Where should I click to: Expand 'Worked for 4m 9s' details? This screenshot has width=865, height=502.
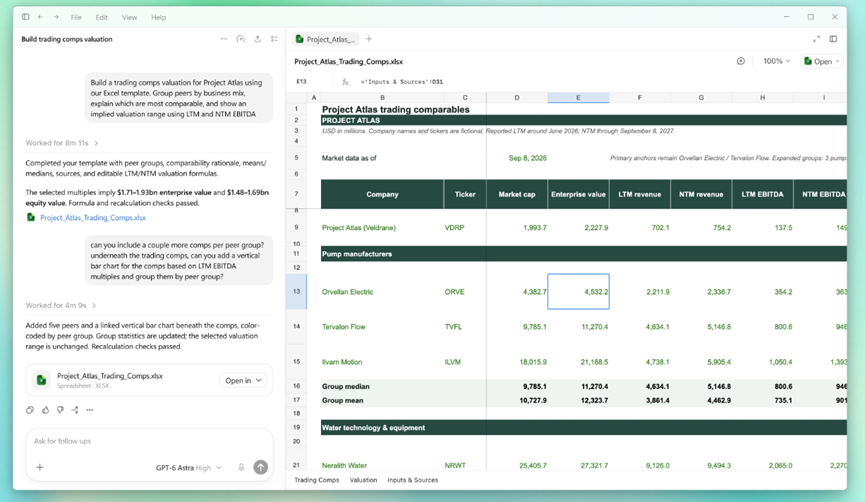pyautogui.click(x=61, y=305)
